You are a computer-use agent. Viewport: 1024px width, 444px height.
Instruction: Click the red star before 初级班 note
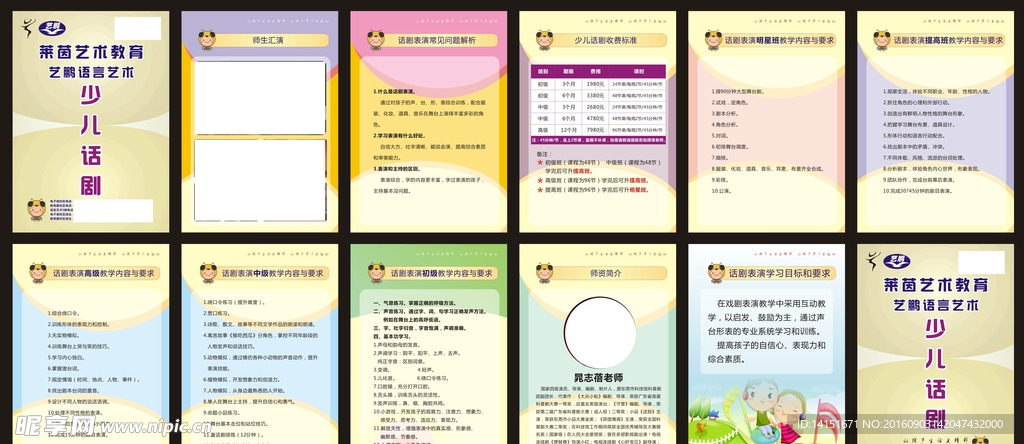pyautogui.click(x=539, y=161)
